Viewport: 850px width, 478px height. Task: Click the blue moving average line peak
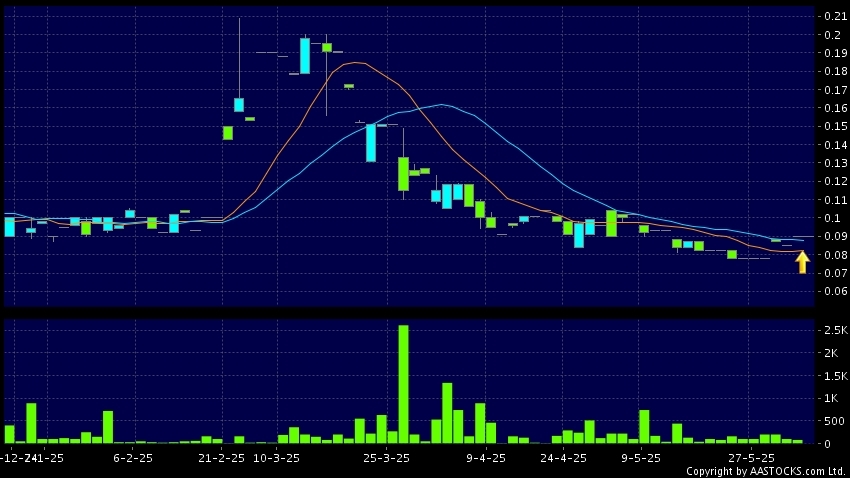(442, 104)
